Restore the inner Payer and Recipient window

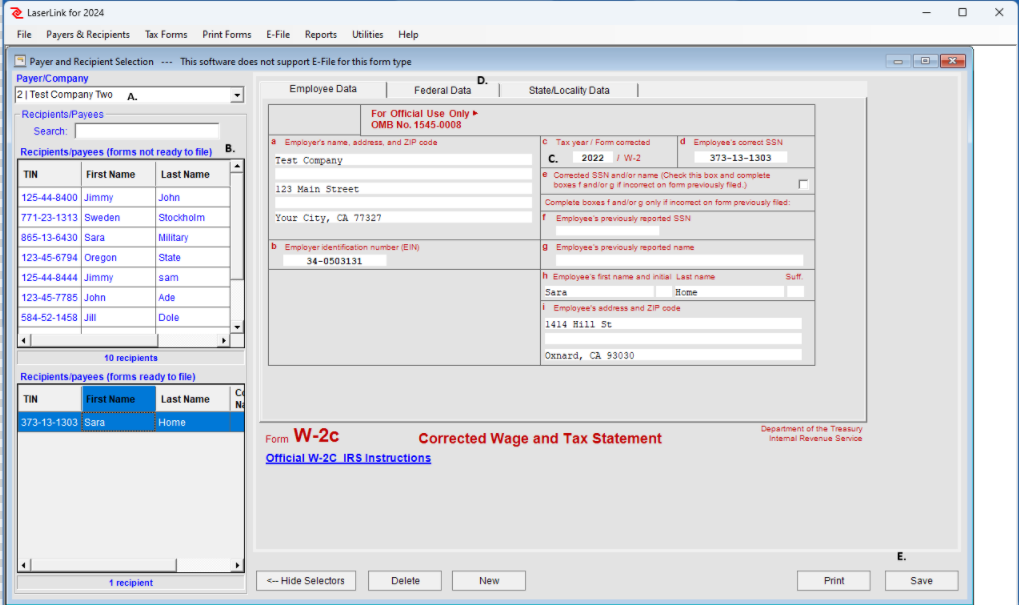[x=925, y=61]
